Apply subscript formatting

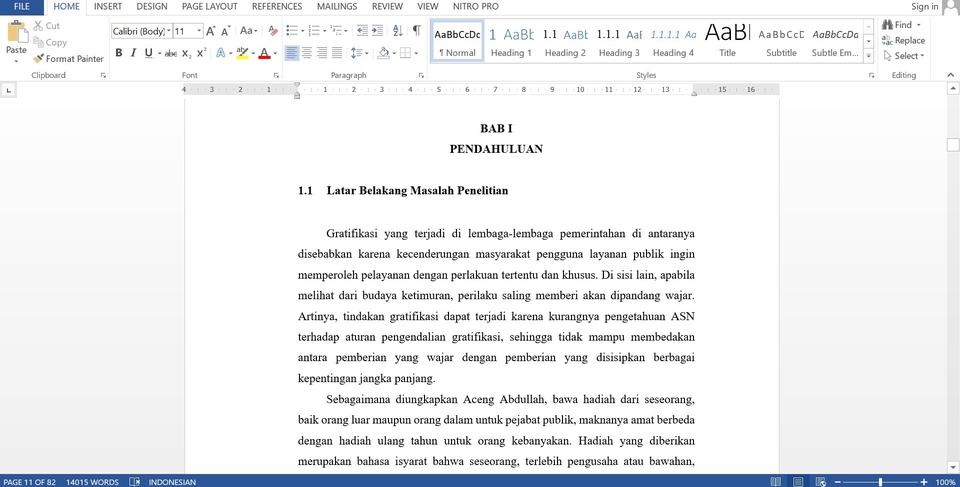(x=187, y=53)
